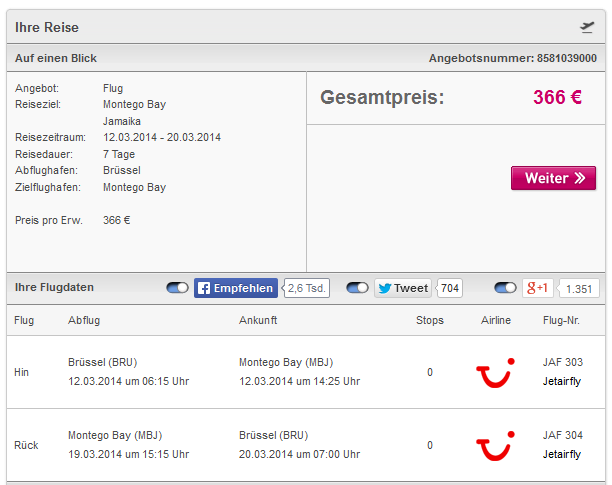Click the 2,6 Tsd. Facebook count bubble

click(x=306, y=288)
